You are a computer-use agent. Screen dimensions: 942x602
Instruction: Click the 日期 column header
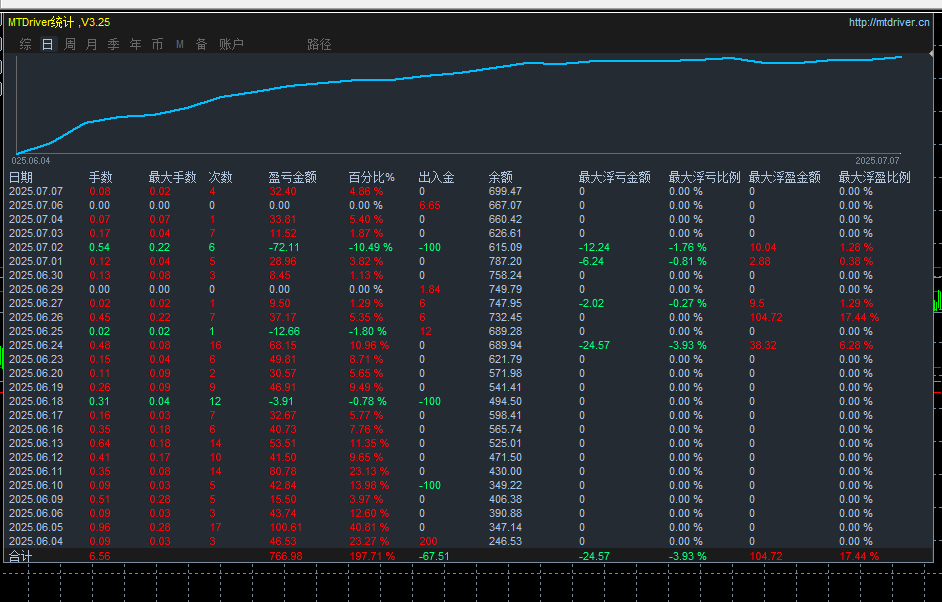(x=21, y=177)
